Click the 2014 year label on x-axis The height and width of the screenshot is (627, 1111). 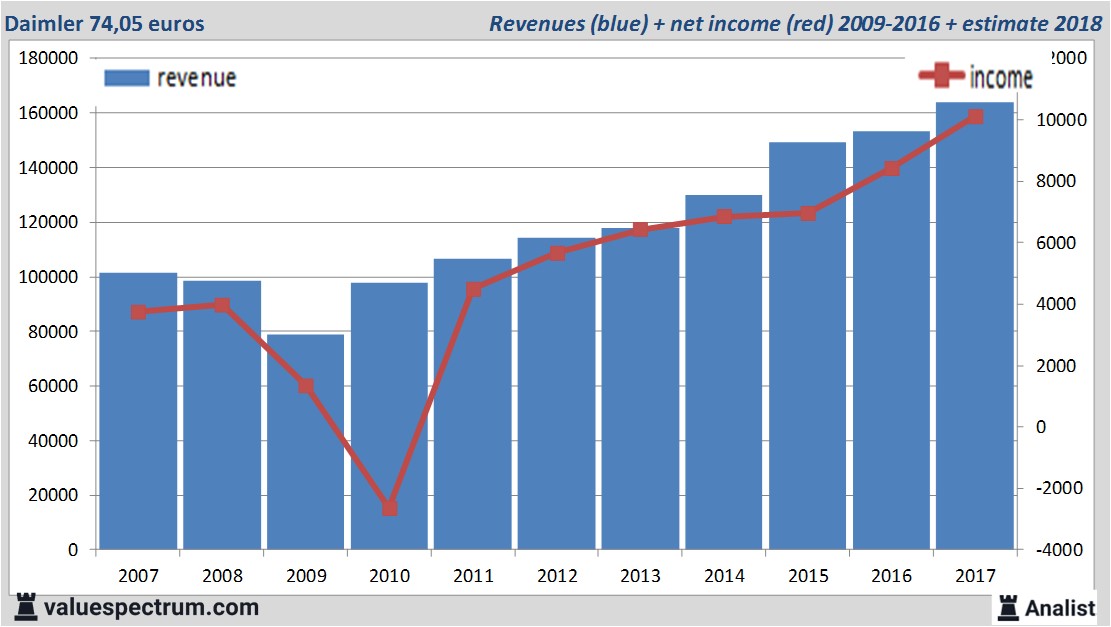723,575
